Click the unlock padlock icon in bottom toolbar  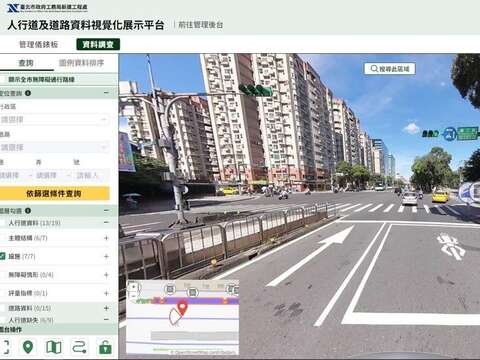pos(105,347)
